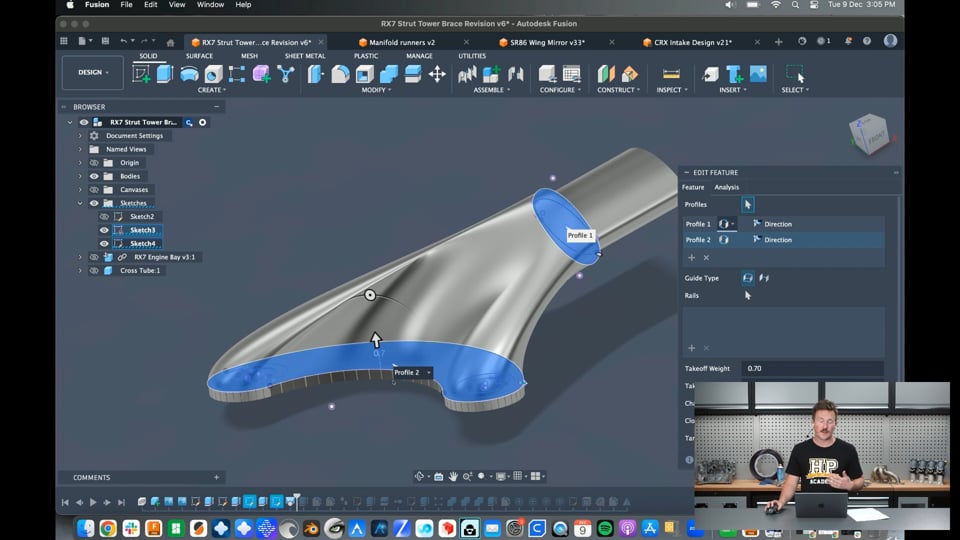Screen dimensions: 960x540
Task: Select the Extrude tool in Create group
Action: [165, 74]
